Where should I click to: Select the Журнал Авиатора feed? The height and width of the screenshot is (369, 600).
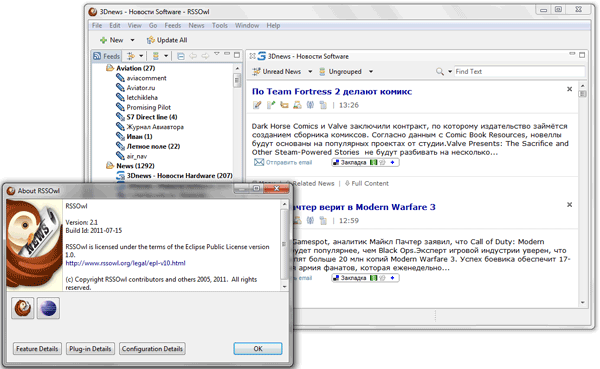point(155,127)
